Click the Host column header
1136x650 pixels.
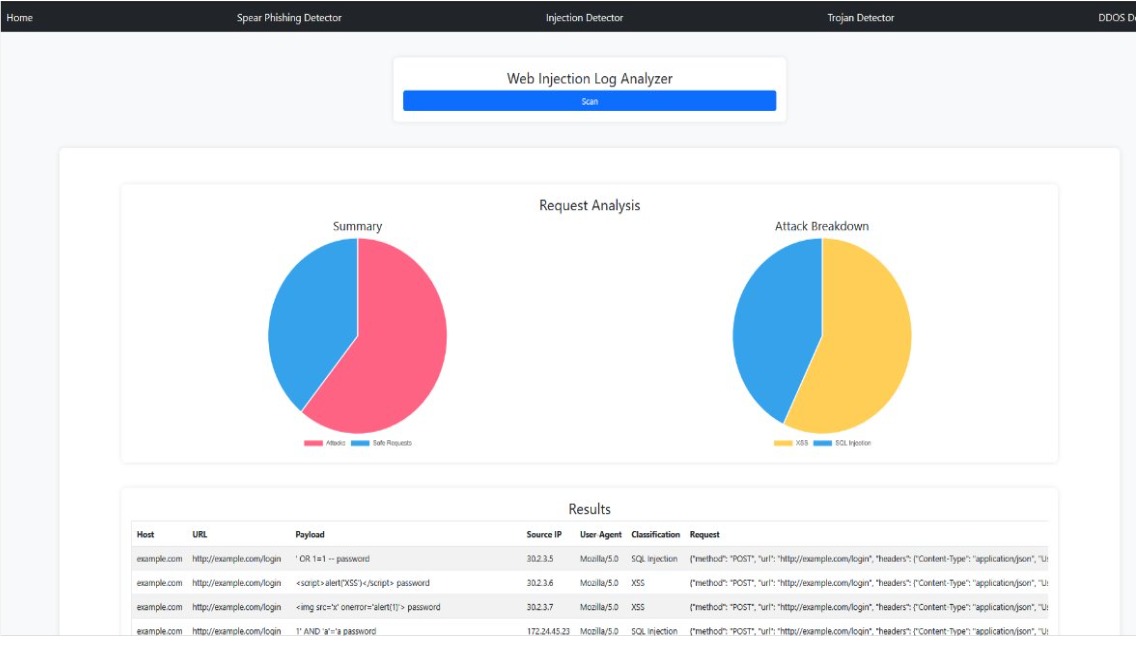(x=145, y=535)
